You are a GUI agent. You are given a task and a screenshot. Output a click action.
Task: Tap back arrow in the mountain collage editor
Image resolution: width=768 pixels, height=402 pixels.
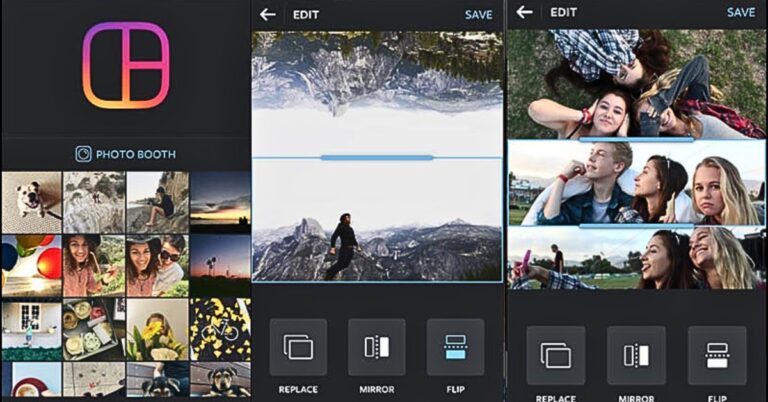tap(267, 14)
